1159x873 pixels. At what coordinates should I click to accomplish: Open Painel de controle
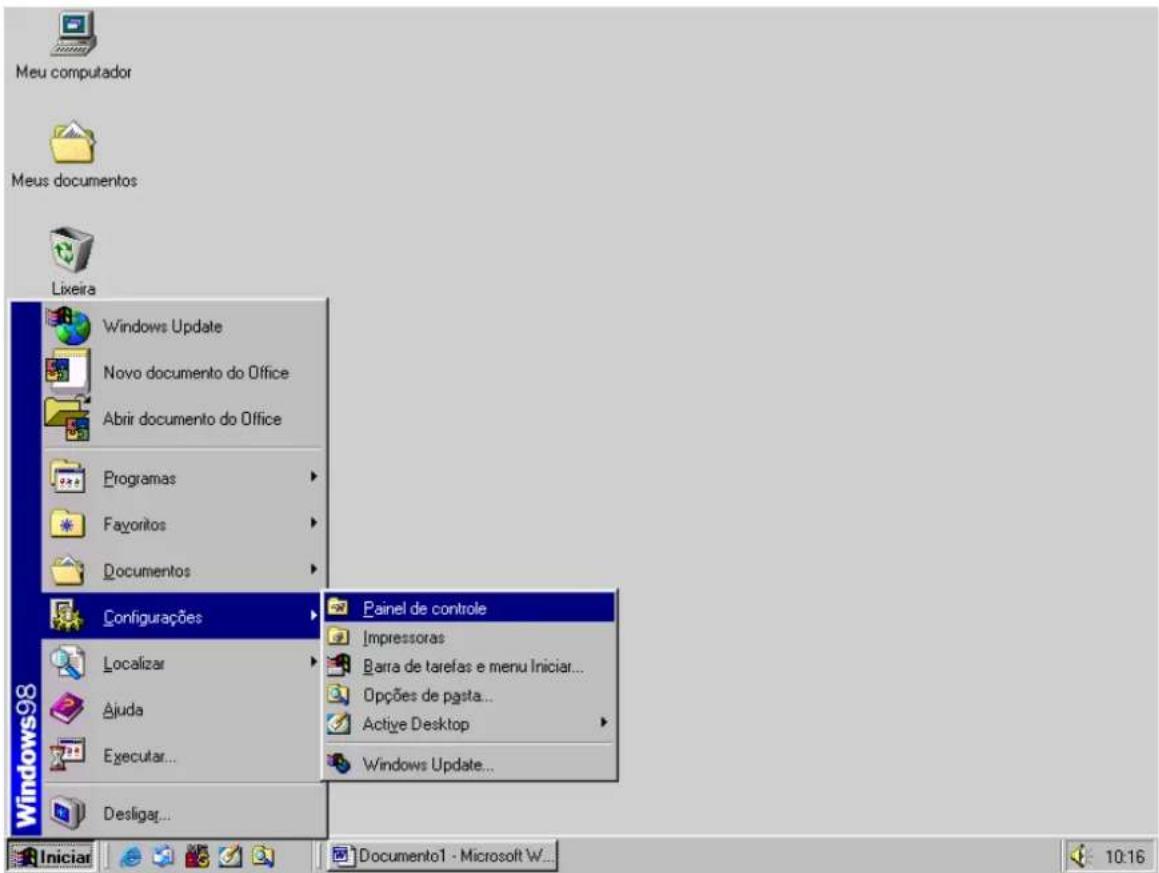click(469, 608)
